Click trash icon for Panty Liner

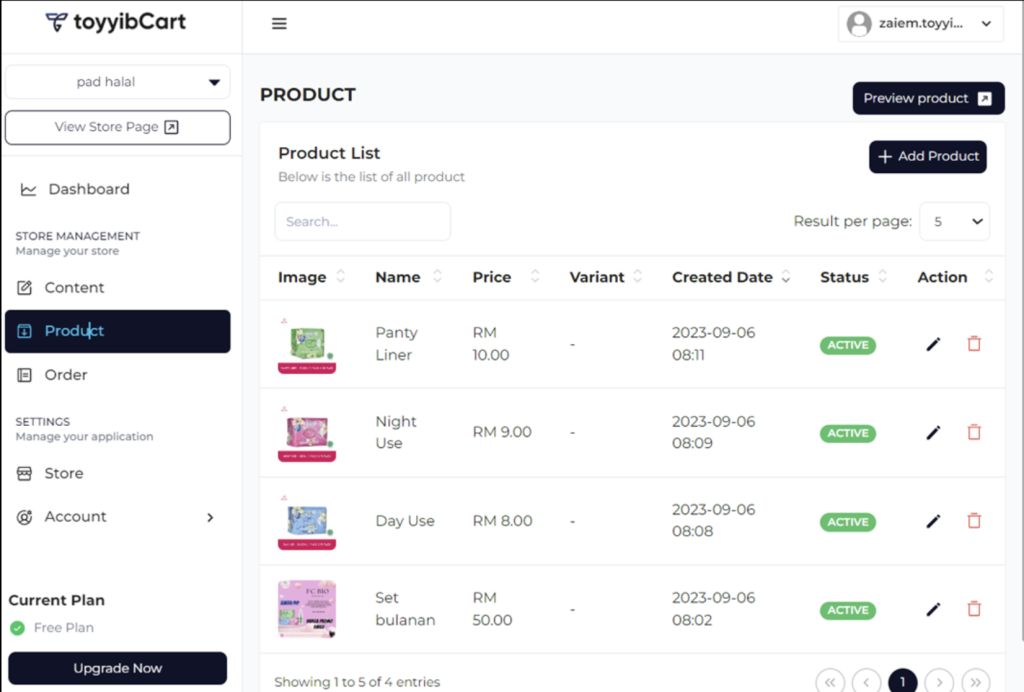pos(974,344)
